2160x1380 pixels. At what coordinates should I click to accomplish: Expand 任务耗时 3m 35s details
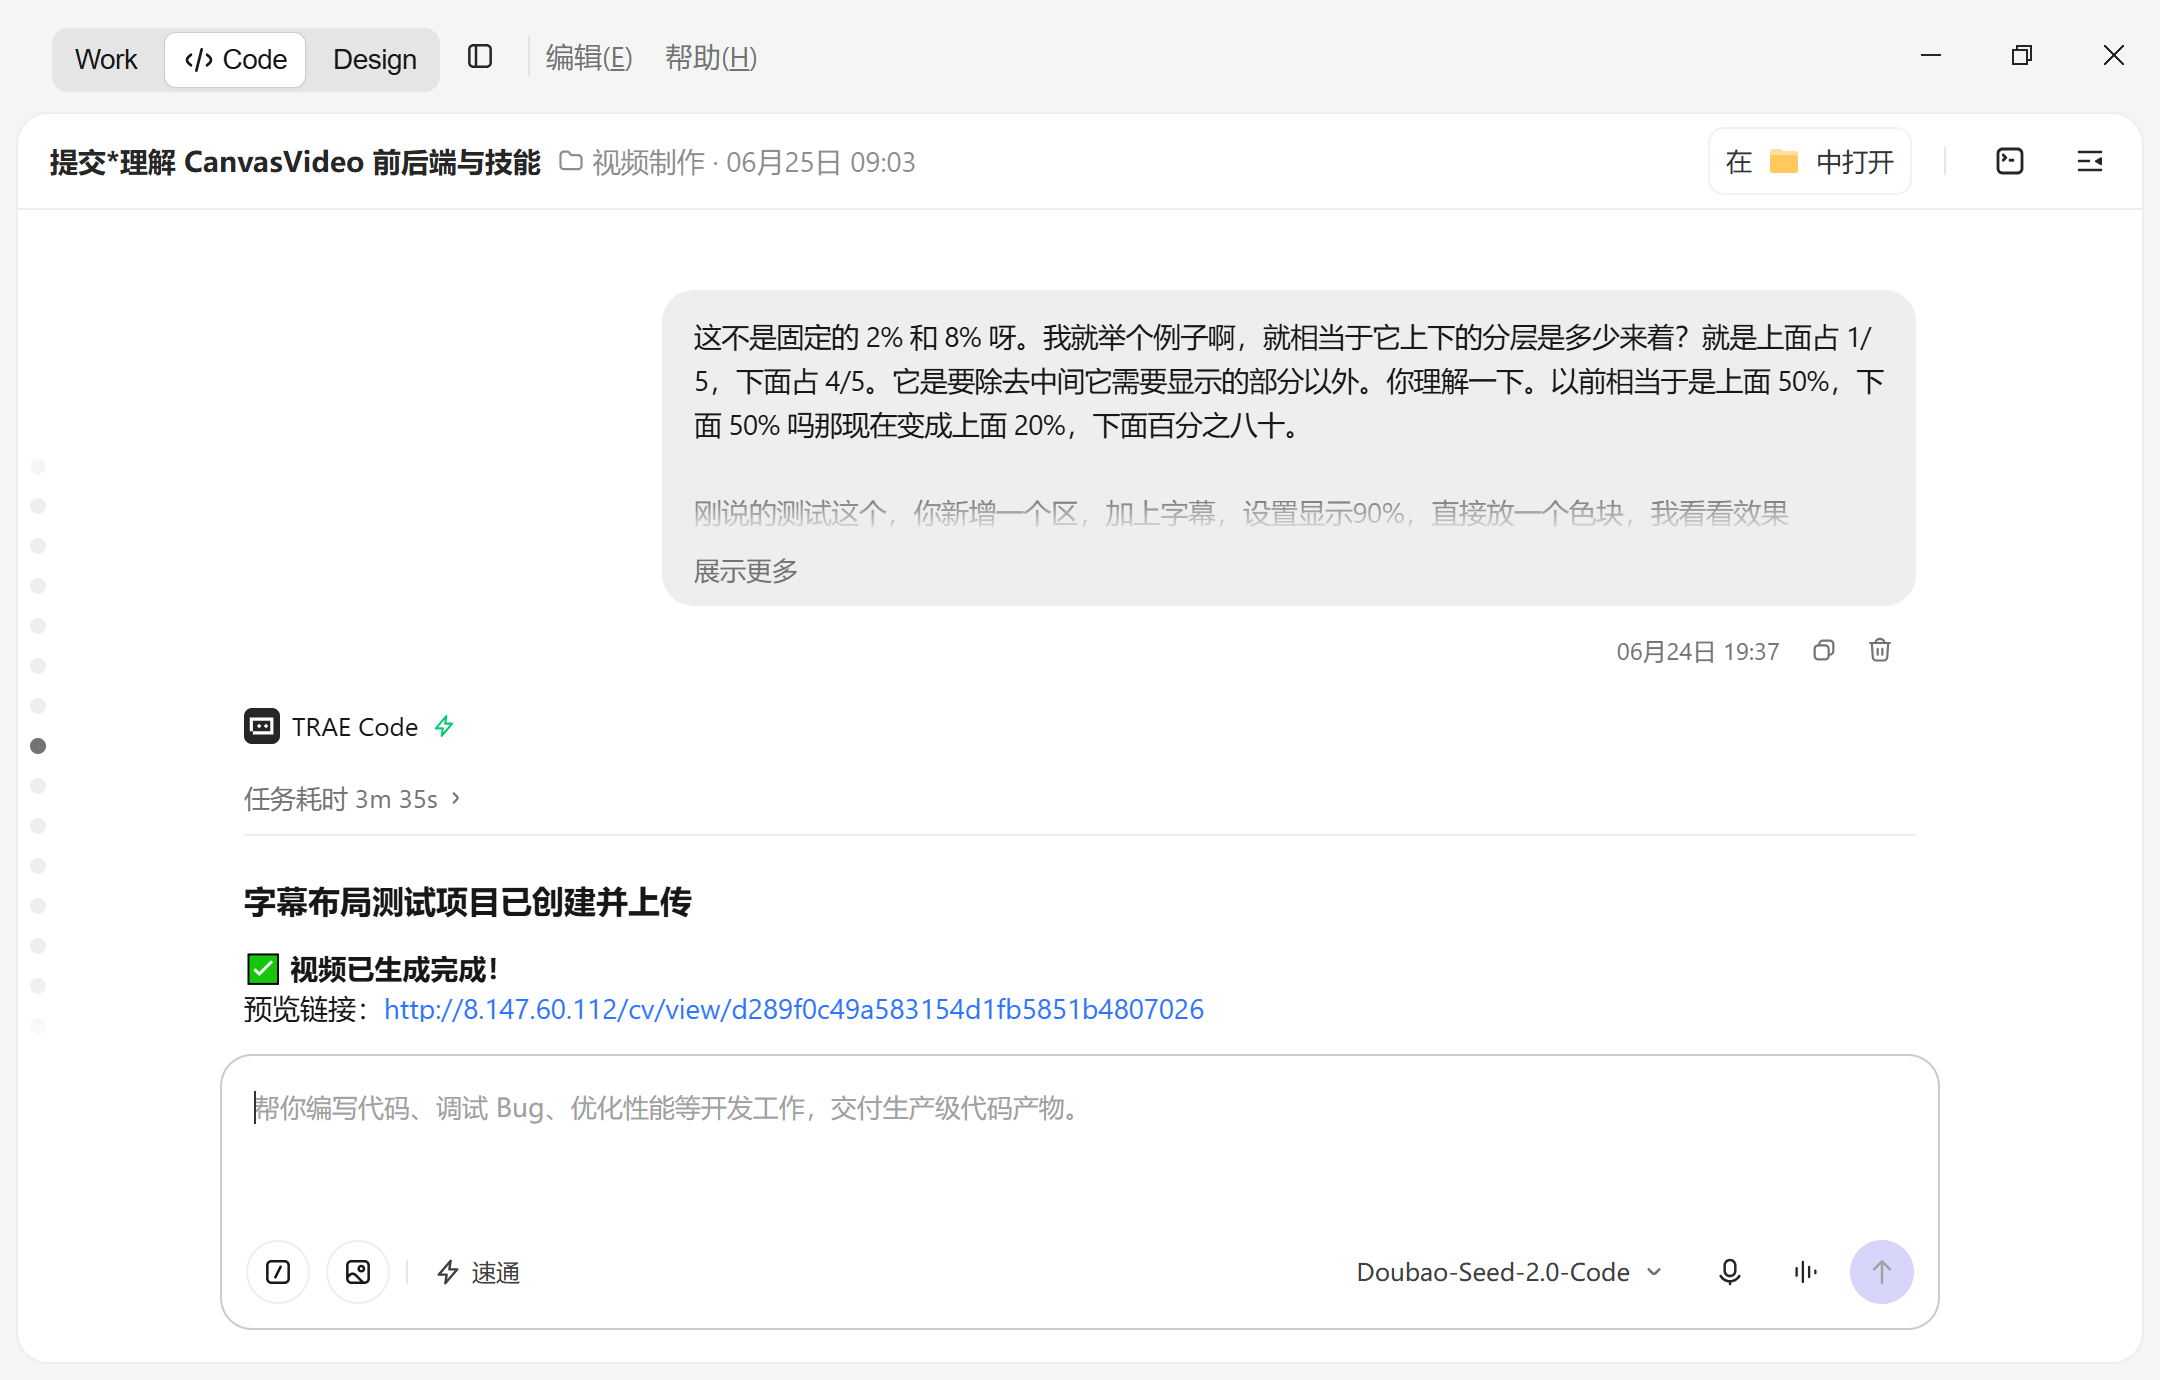352,799
